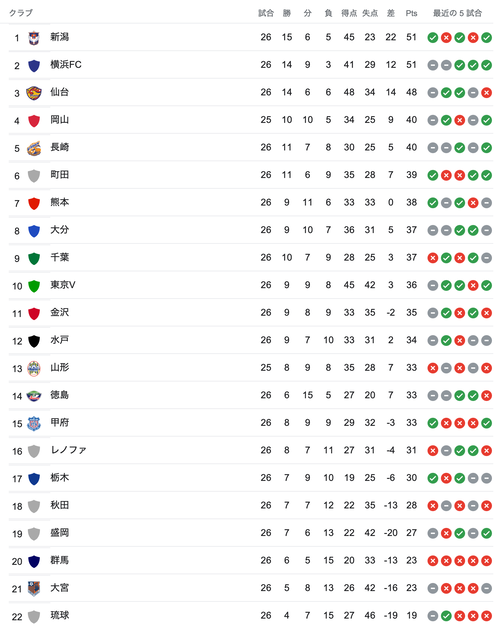This screenshot has height=630, width=500.
Task: Click the 仙台 team crest icon
Action: point(34,93)
